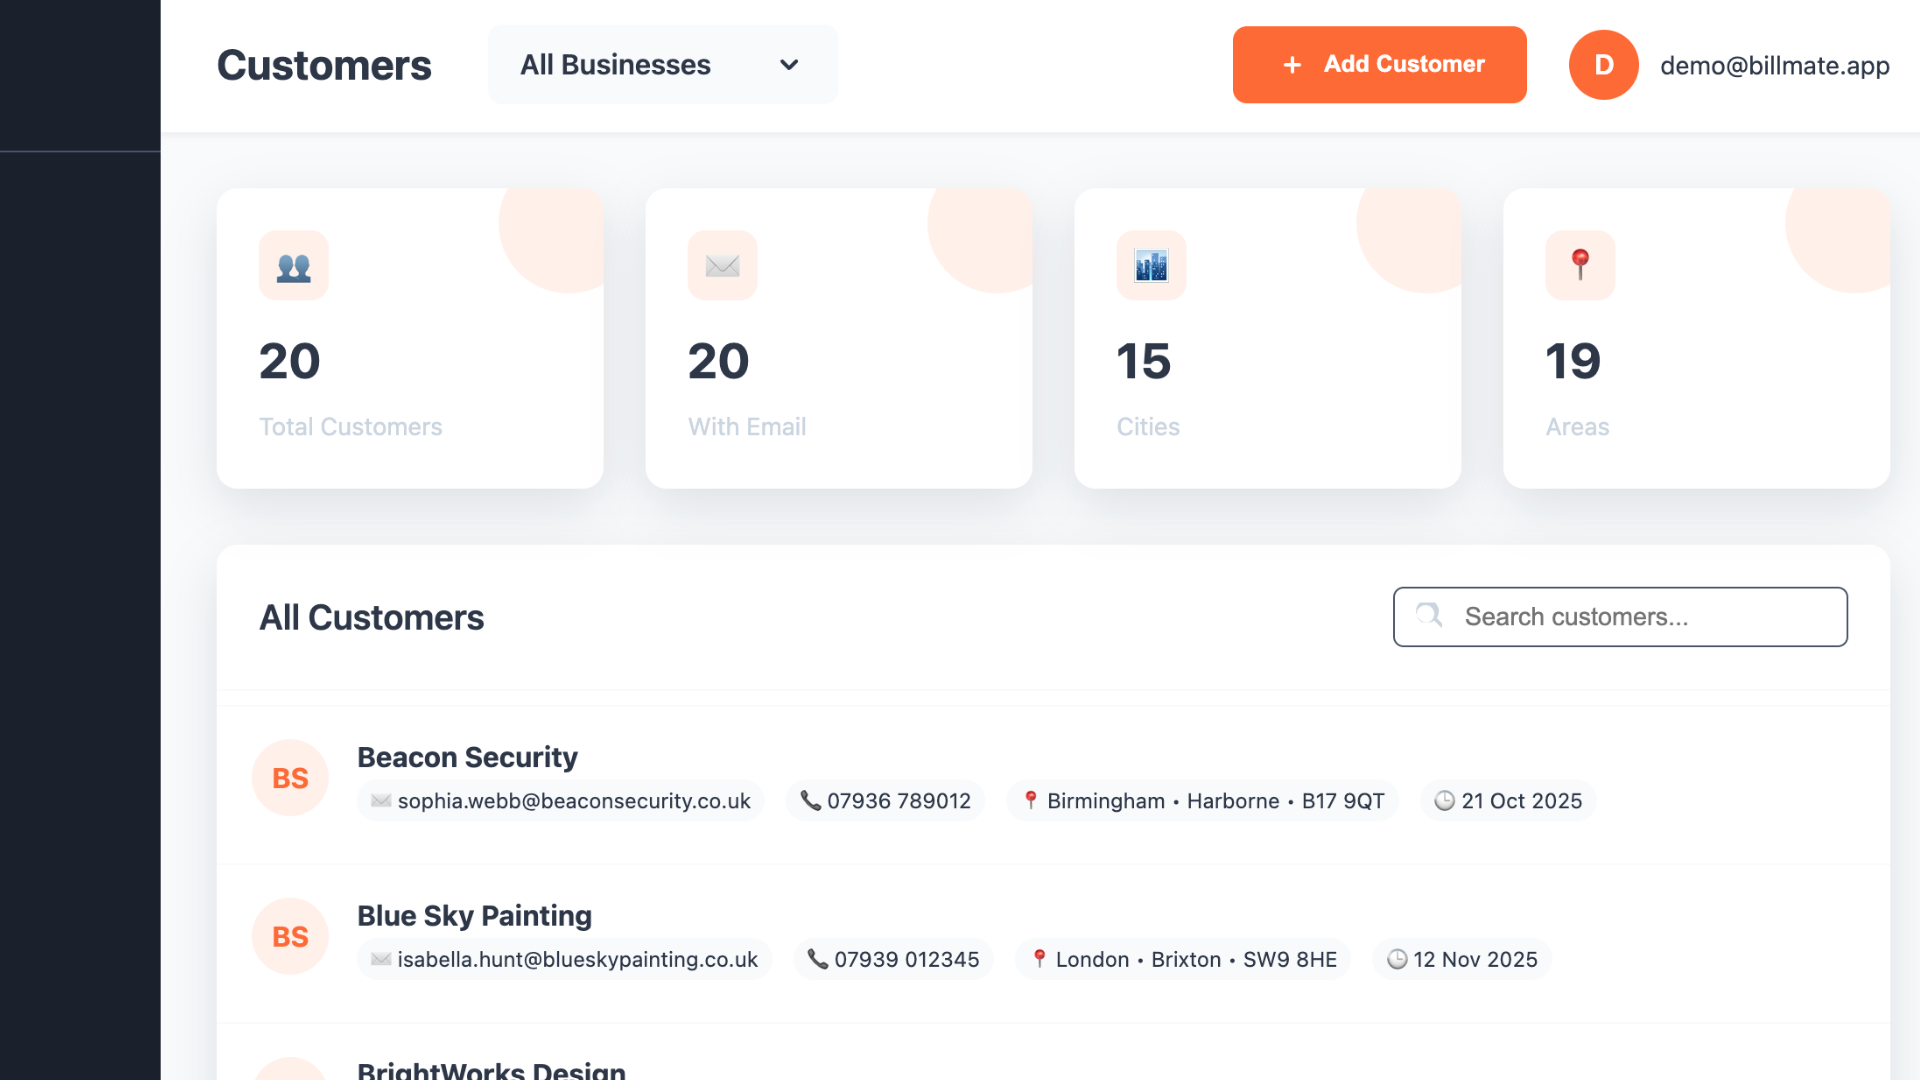
Task: Click the pin icon on Areas card
Action: coord(1580,265)
